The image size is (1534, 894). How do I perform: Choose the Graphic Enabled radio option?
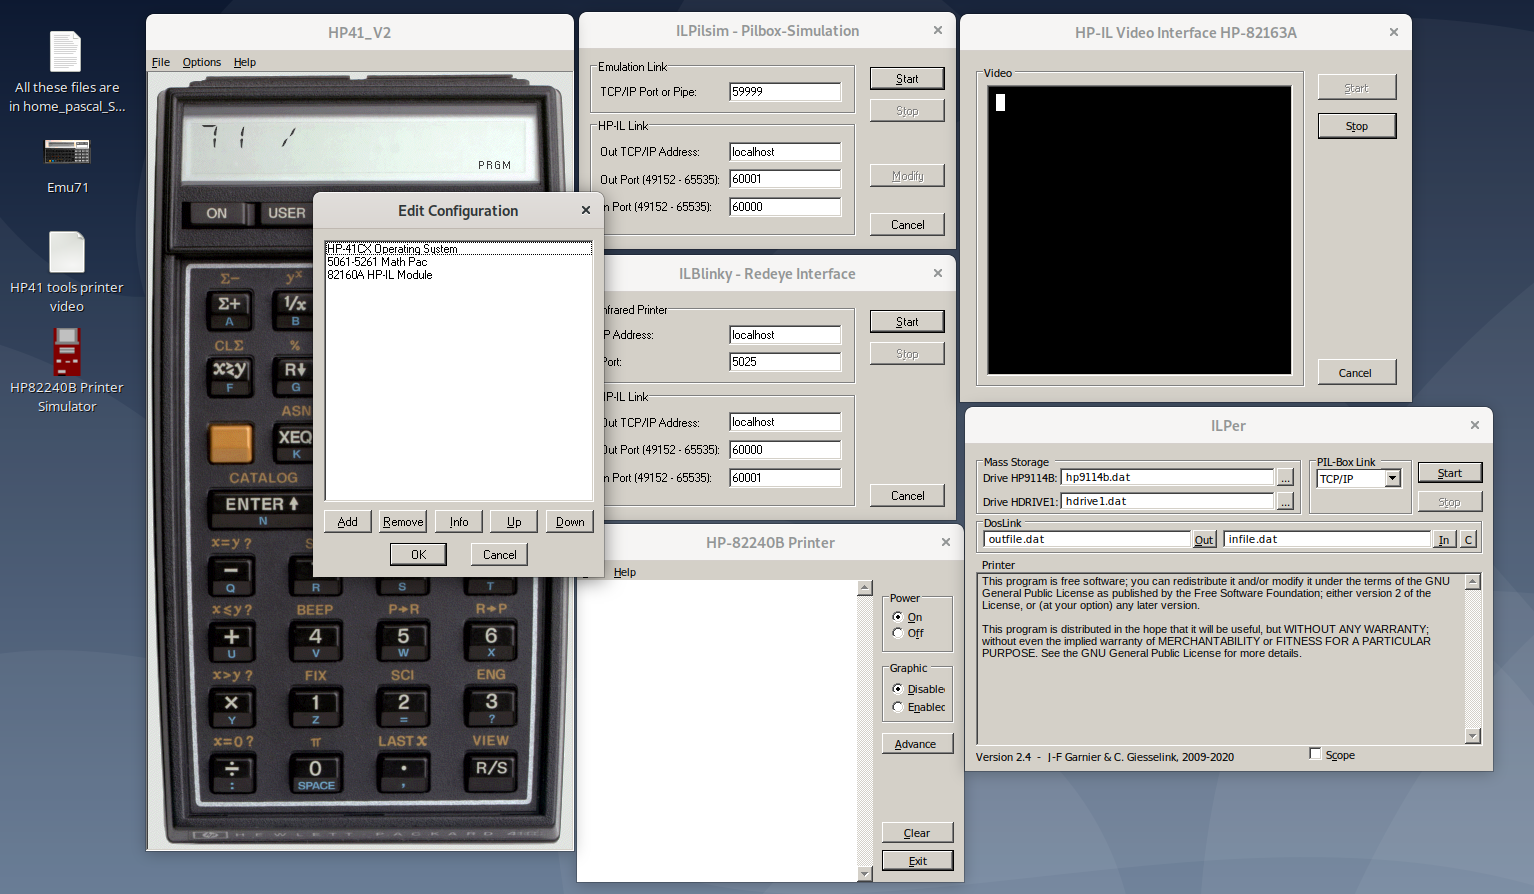coord(898,707)
